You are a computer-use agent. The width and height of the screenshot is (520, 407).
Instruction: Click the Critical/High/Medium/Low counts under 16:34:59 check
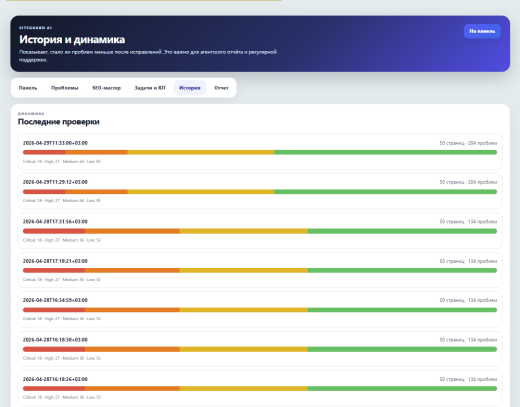(62, 319)
